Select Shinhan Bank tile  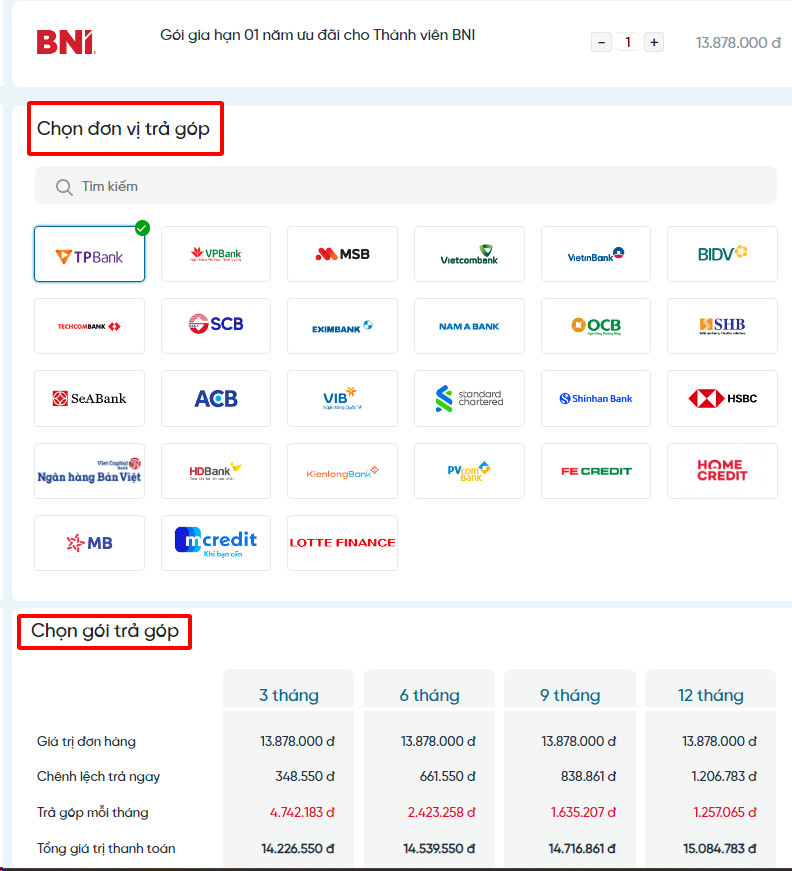[x=596, y=398]
